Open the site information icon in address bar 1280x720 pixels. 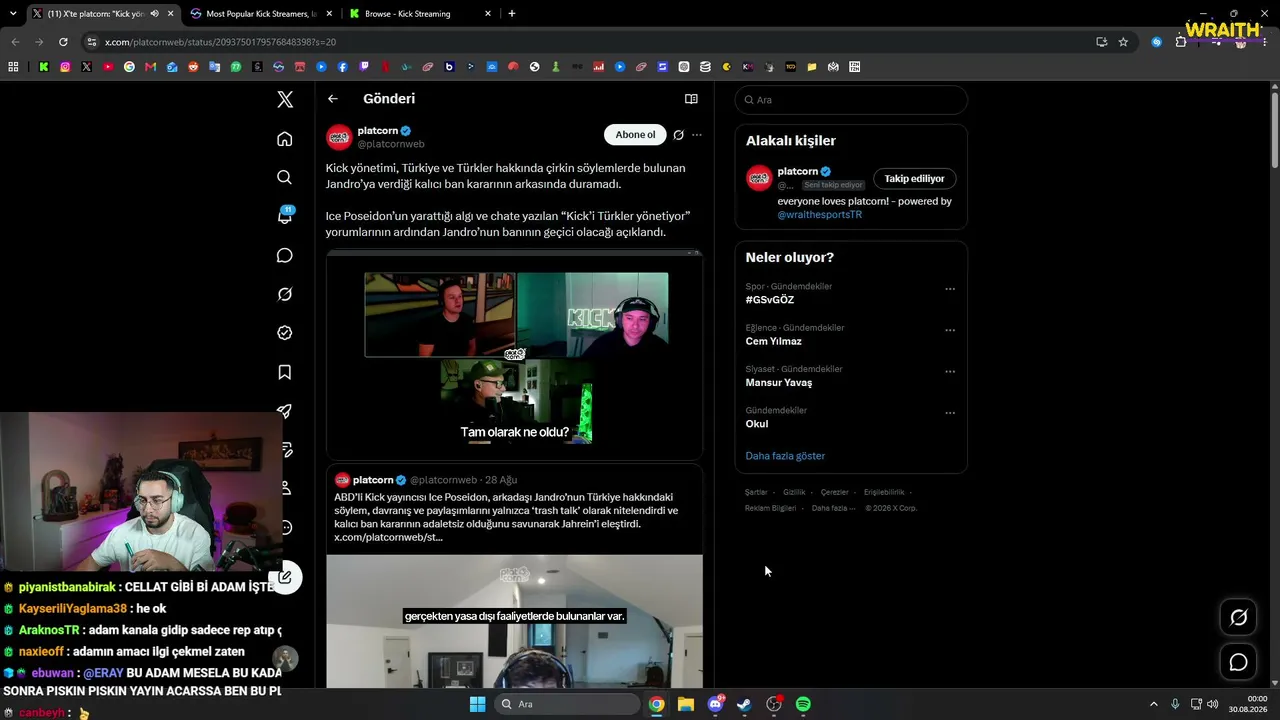pos(92,42)
